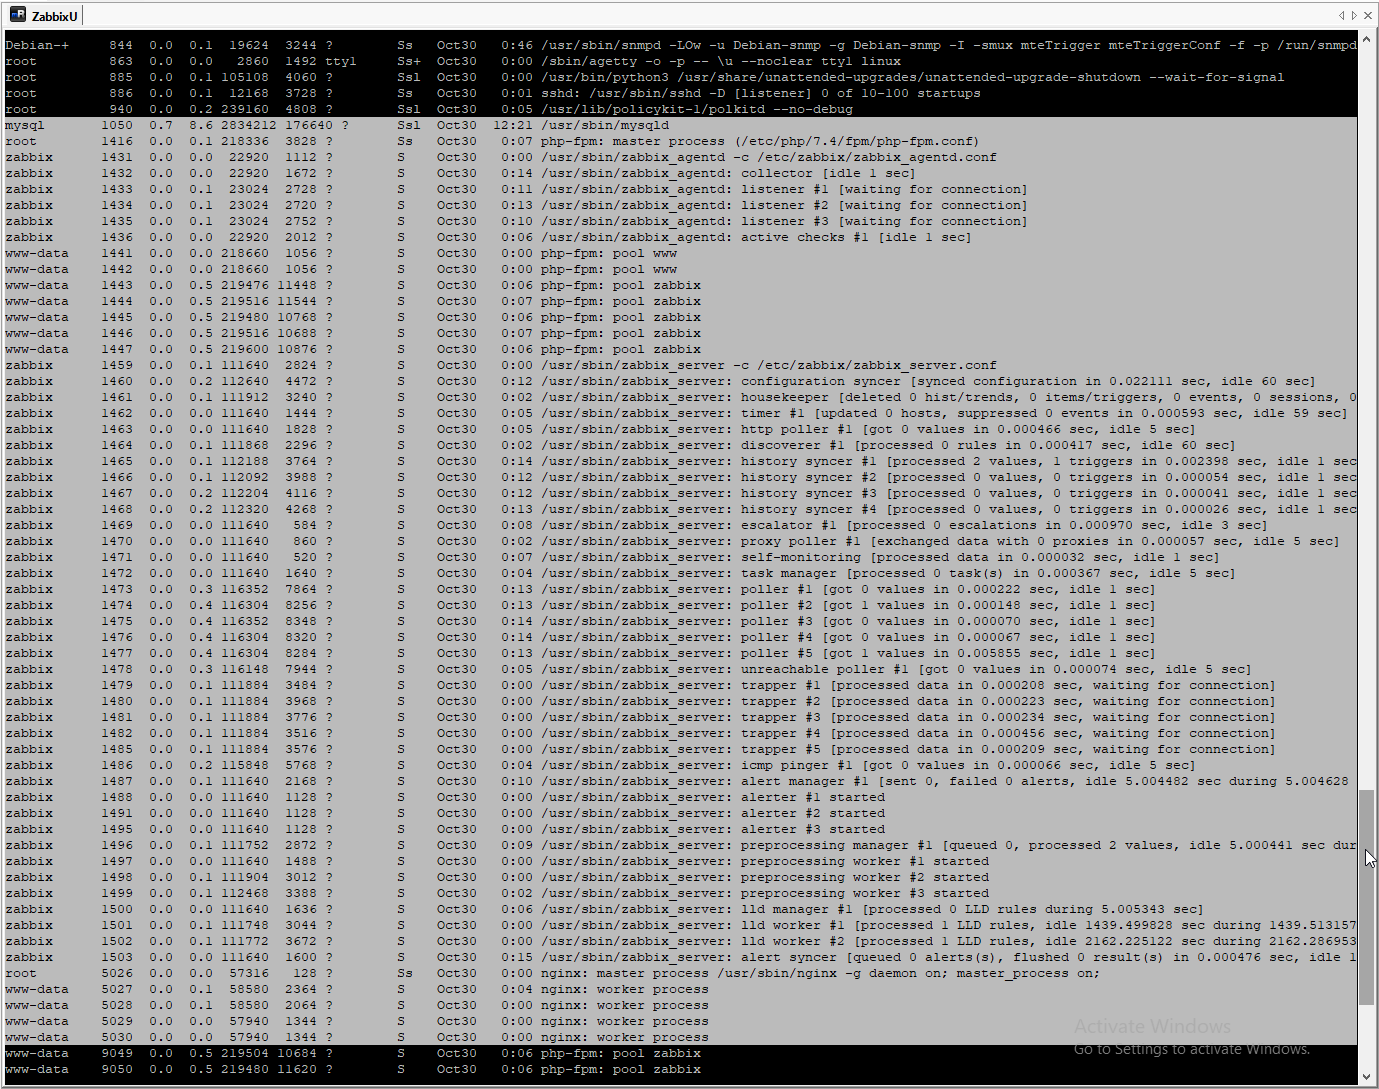Click 'trapper #1' process text

[781, 685]
